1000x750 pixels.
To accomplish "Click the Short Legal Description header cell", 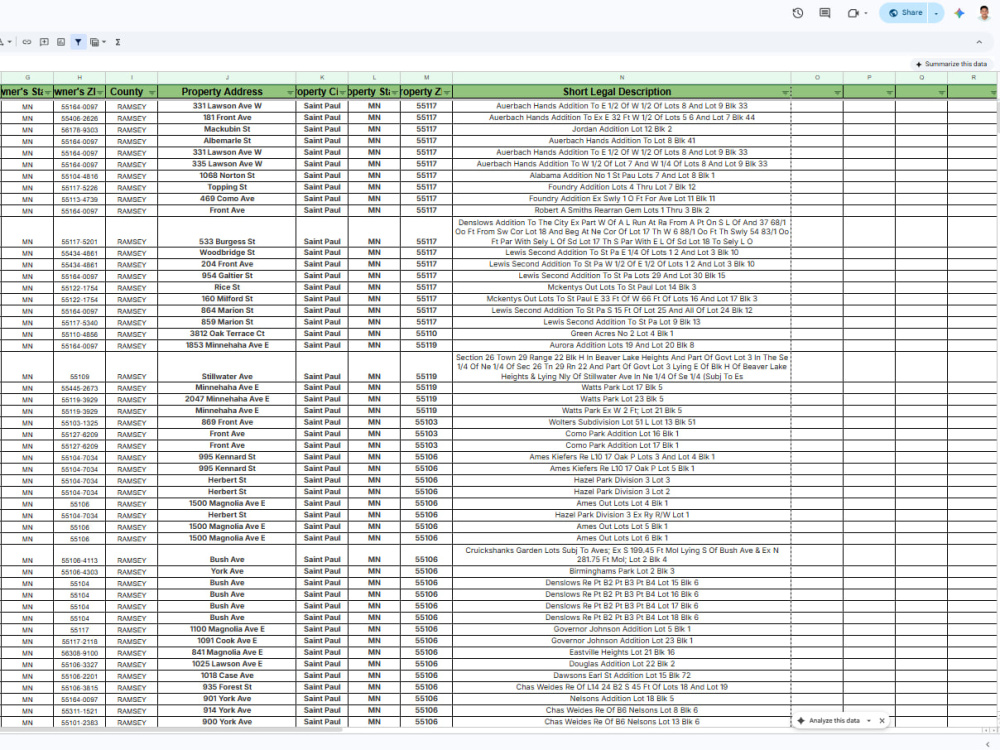I will click(622, 92).
